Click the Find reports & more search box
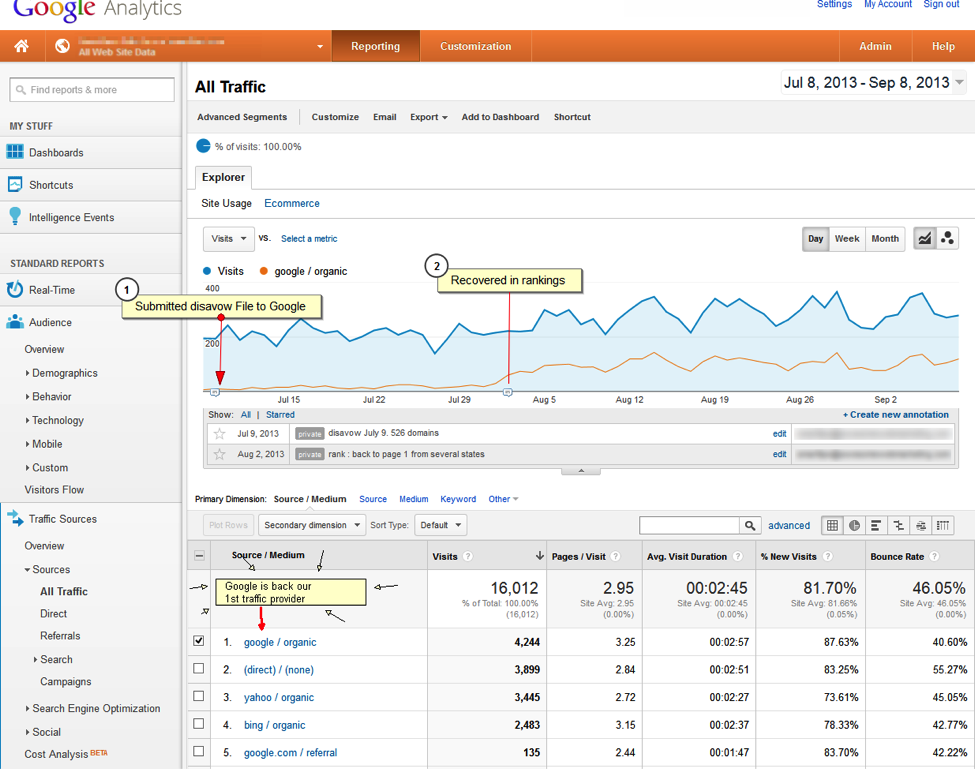Viewport: 975px width, 769px height. click(x=92, y=90)
